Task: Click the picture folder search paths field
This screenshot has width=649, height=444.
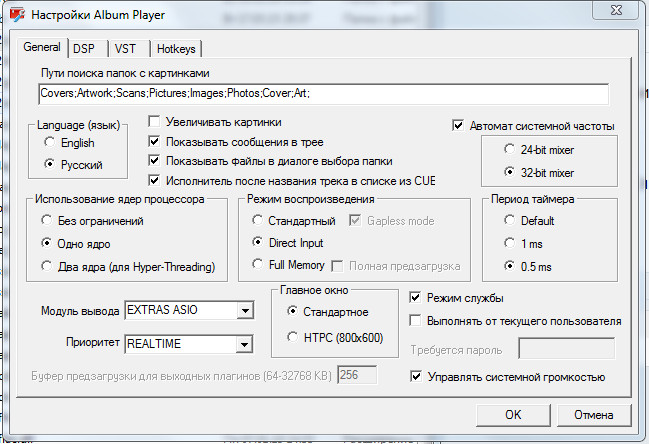Action: [323, 94]
